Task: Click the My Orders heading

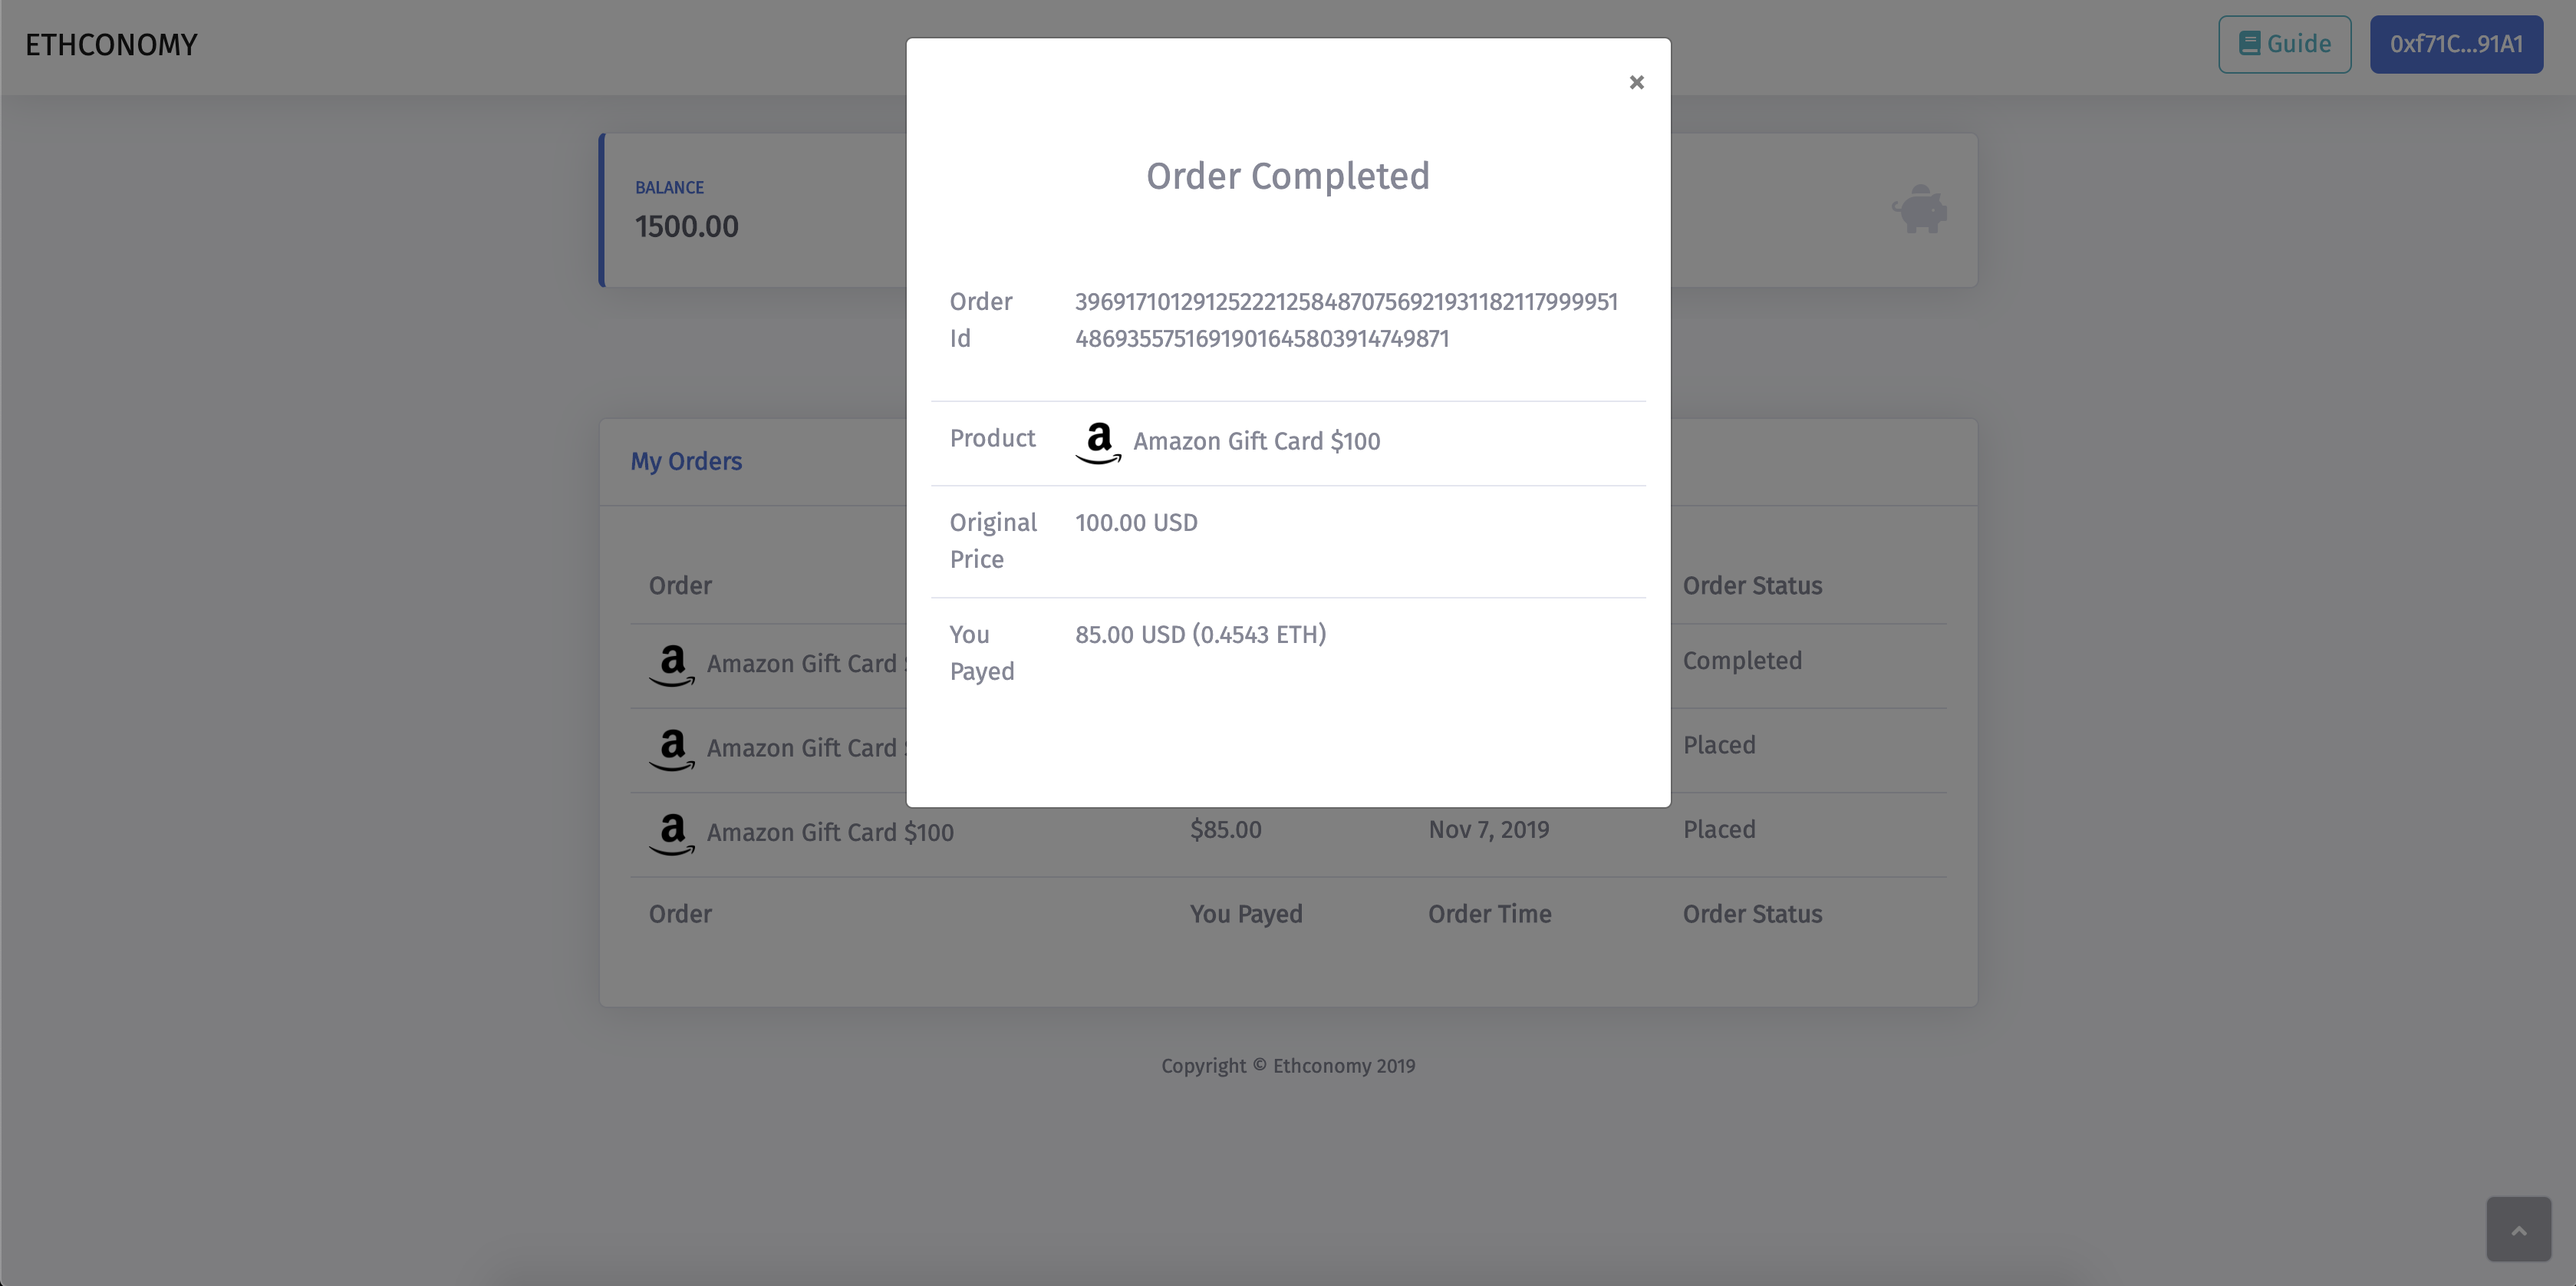Action: (x=686, y=461)
